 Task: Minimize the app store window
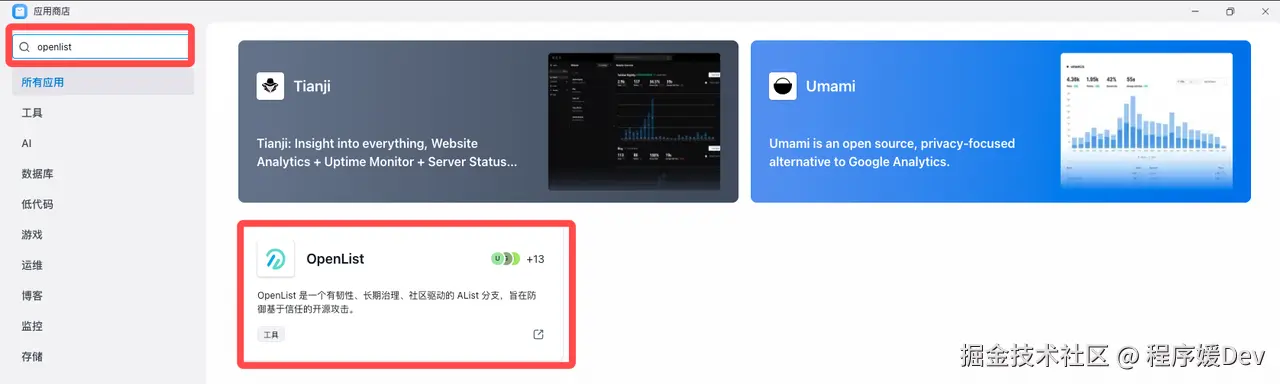click(1195, 11)
